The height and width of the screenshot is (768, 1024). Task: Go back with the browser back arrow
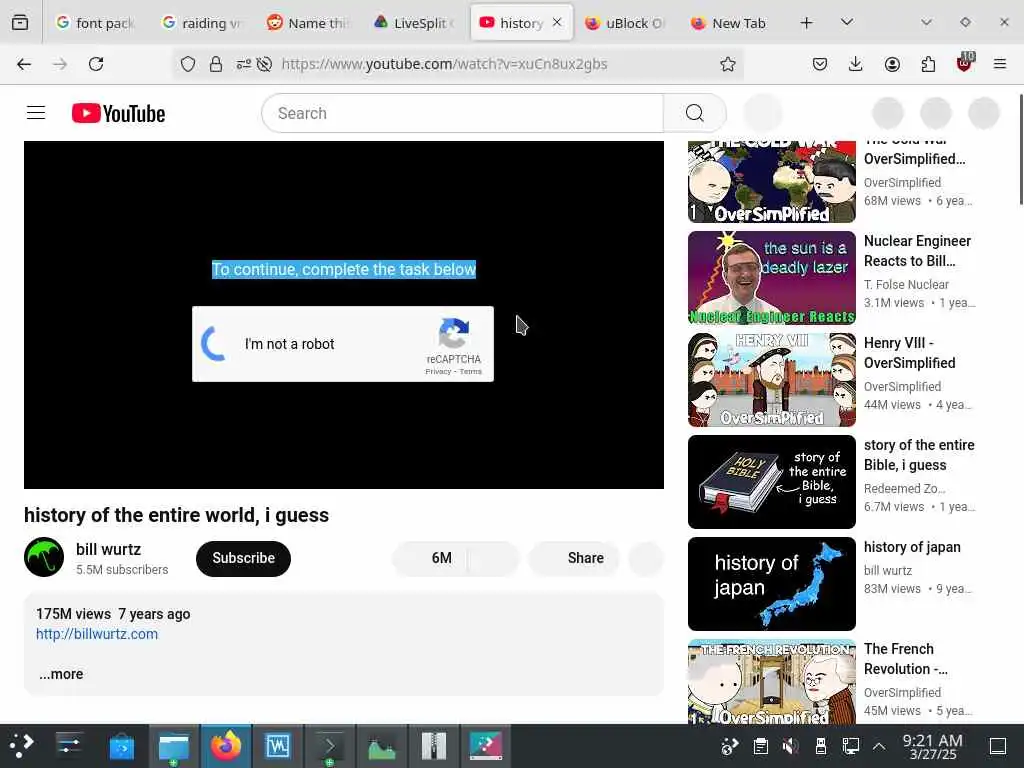(24, 64)
